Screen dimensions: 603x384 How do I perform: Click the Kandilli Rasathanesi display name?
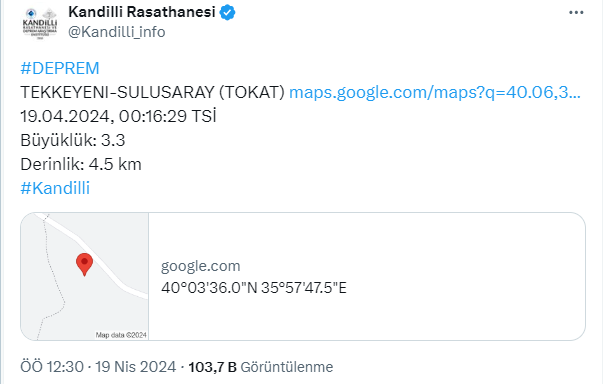(x=142, y=12)
